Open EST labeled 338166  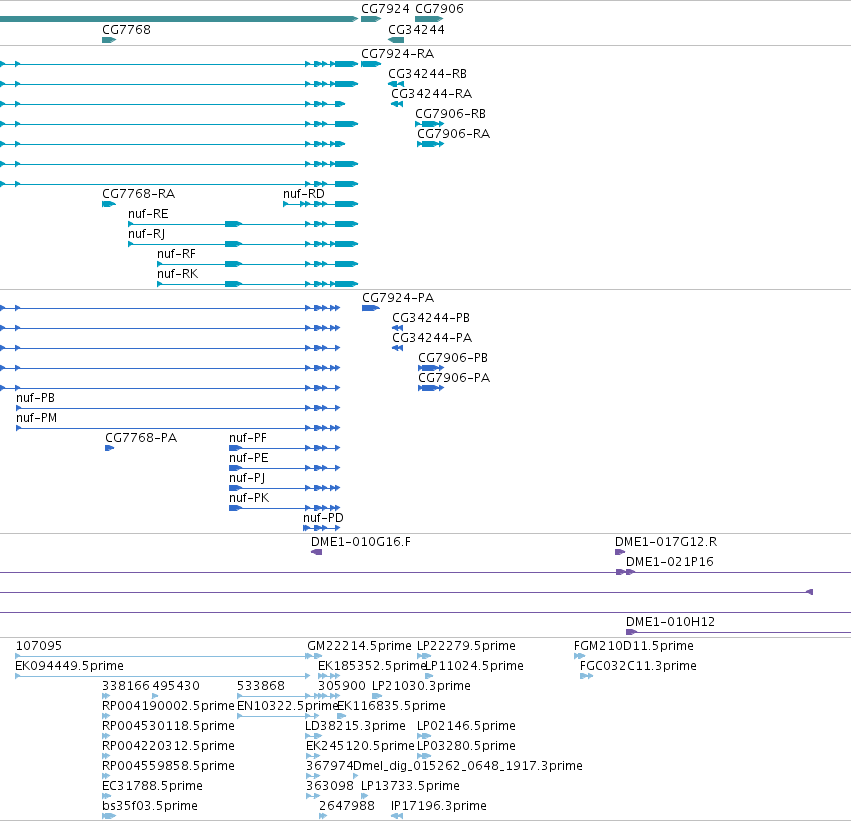pyautogui.click(x=124, y=686)
